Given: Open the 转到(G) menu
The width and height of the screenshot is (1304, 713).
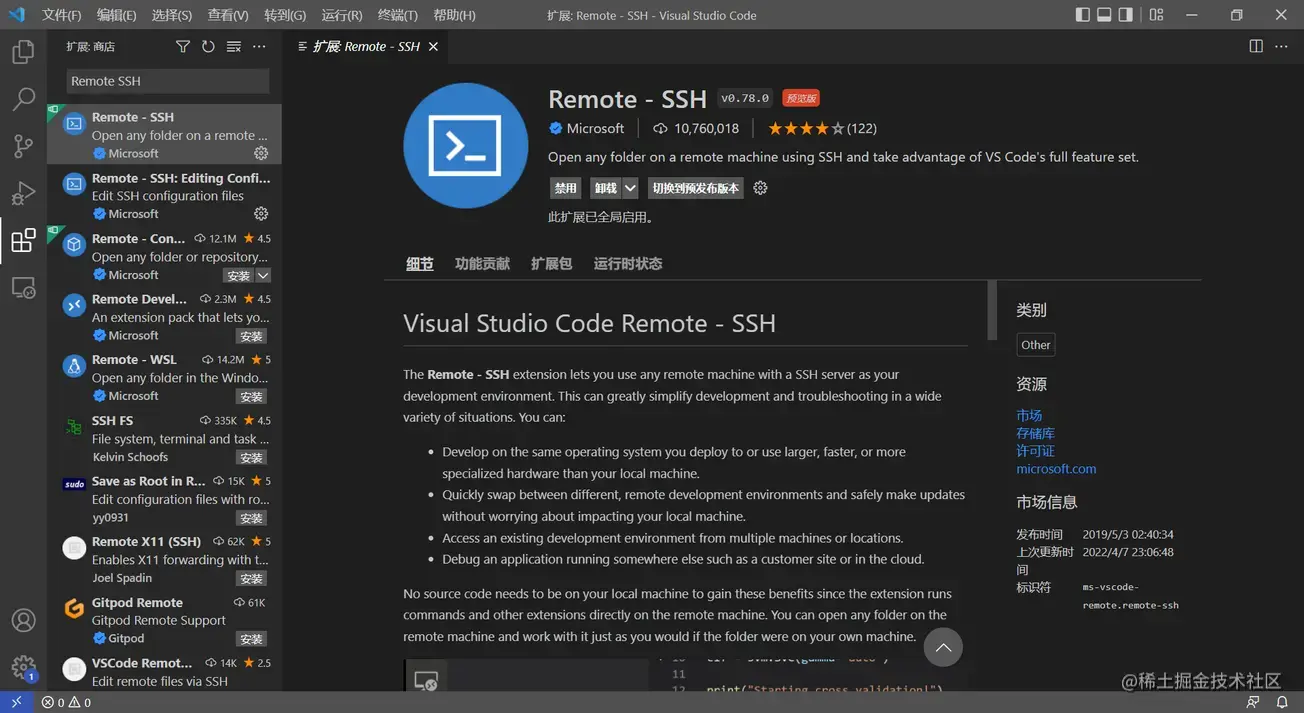Looking at the screenshot, I should (285, 15).
